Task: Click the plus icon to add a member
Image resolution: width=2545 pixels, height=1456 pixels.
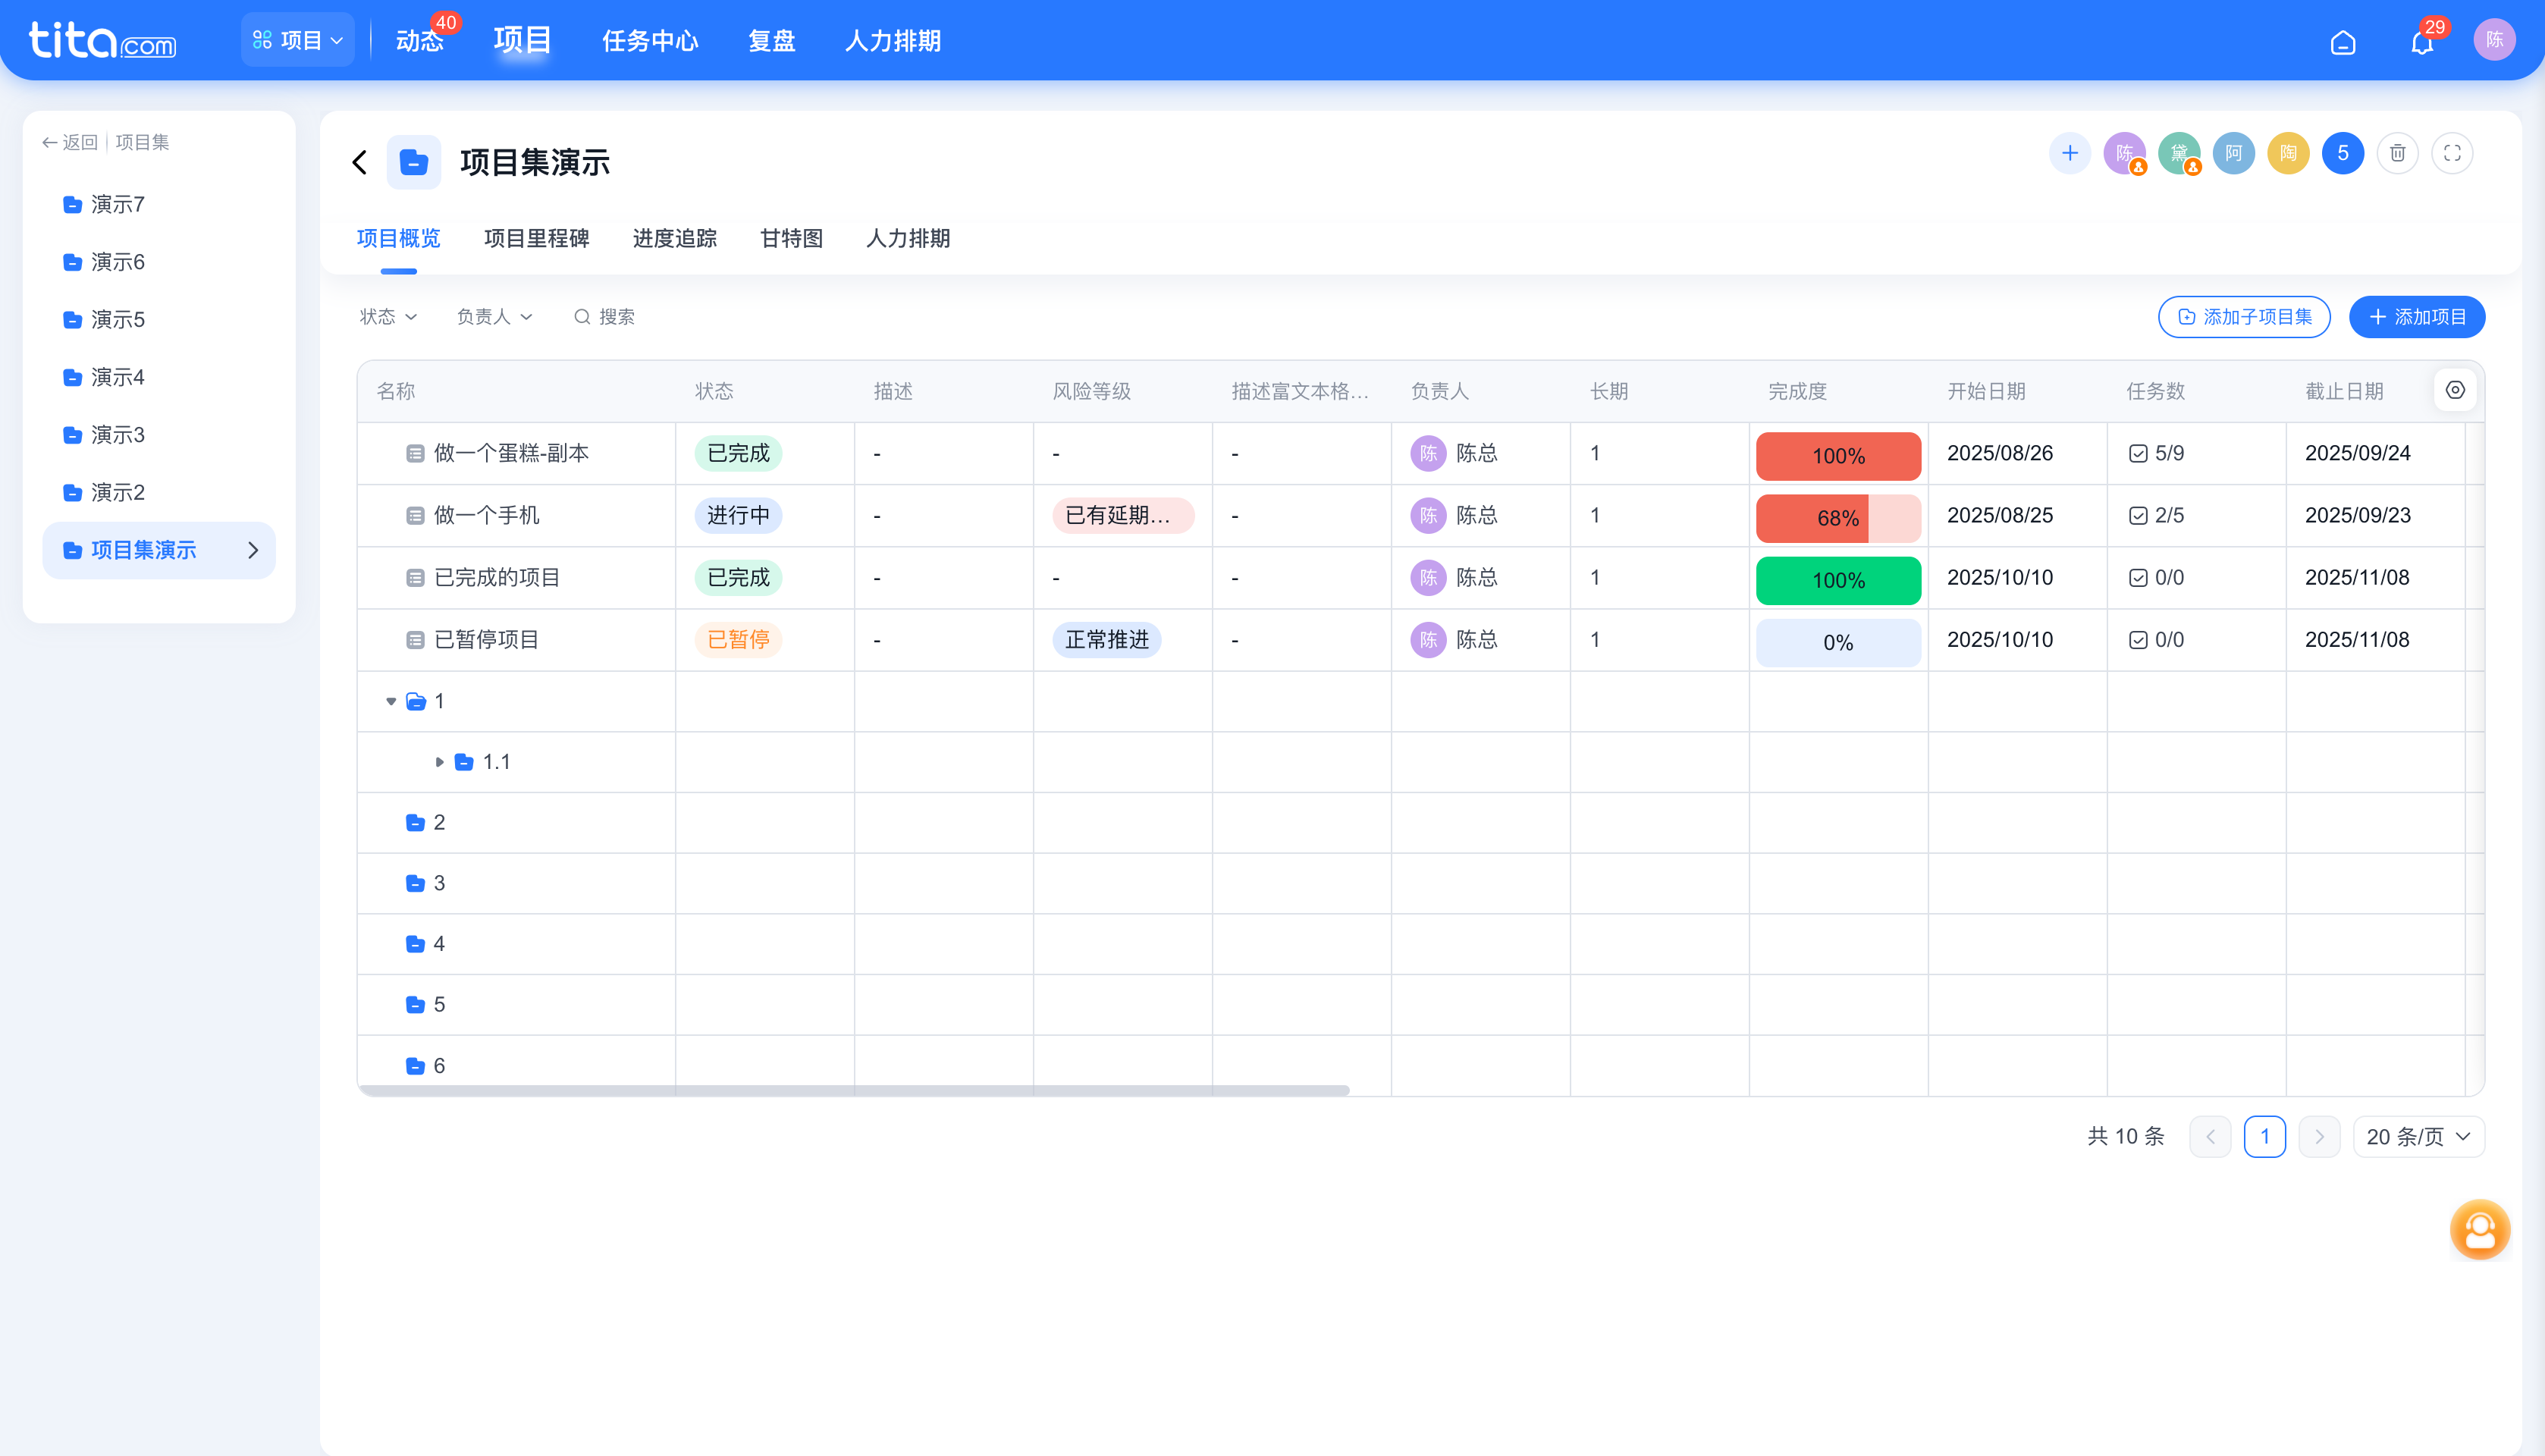Action: (x=2070, y=153)
